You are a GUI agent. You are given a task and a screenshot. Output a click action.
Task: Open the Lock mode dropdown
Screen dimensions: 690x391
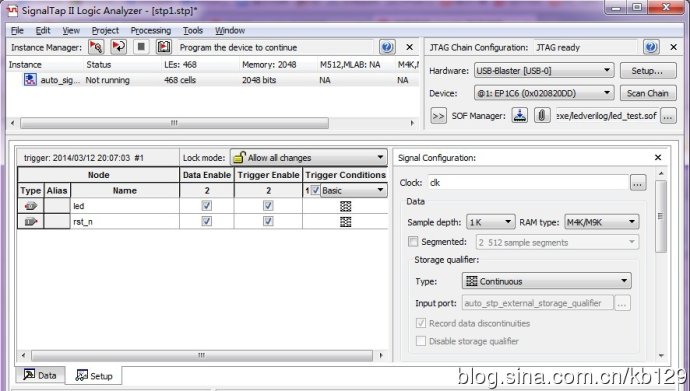(308, 157)
